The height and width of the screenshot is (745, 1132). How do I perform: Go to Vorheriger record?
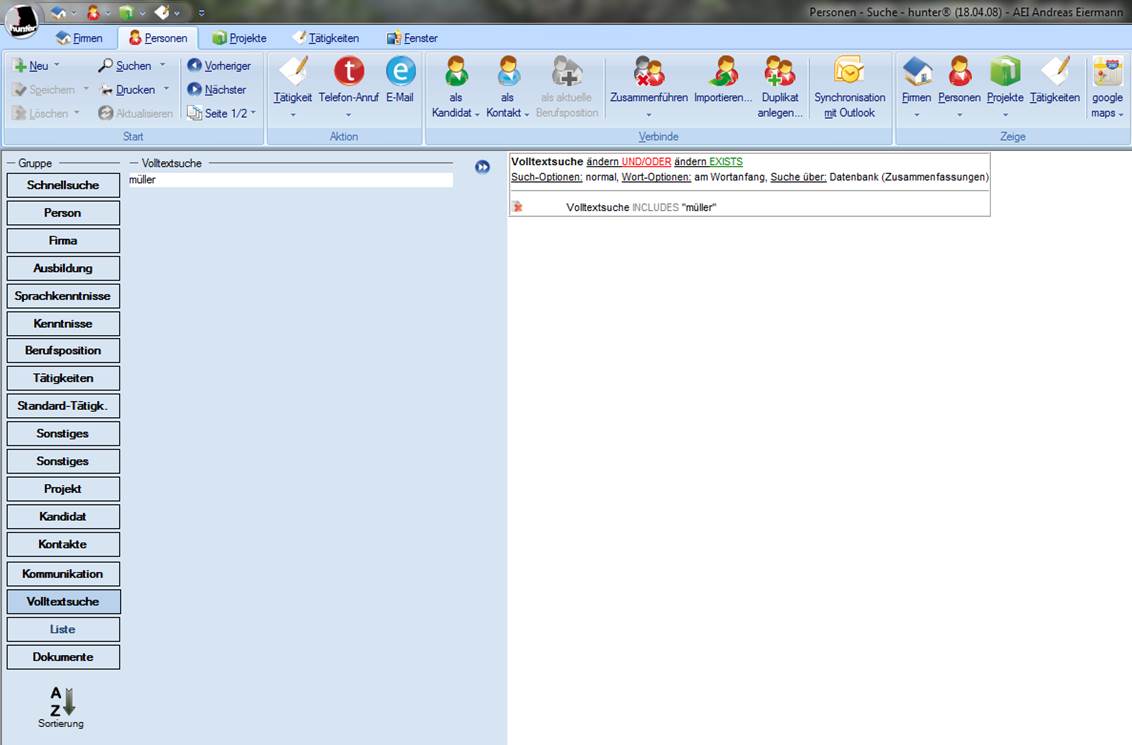pyautogui.click(x=219, y=66)
